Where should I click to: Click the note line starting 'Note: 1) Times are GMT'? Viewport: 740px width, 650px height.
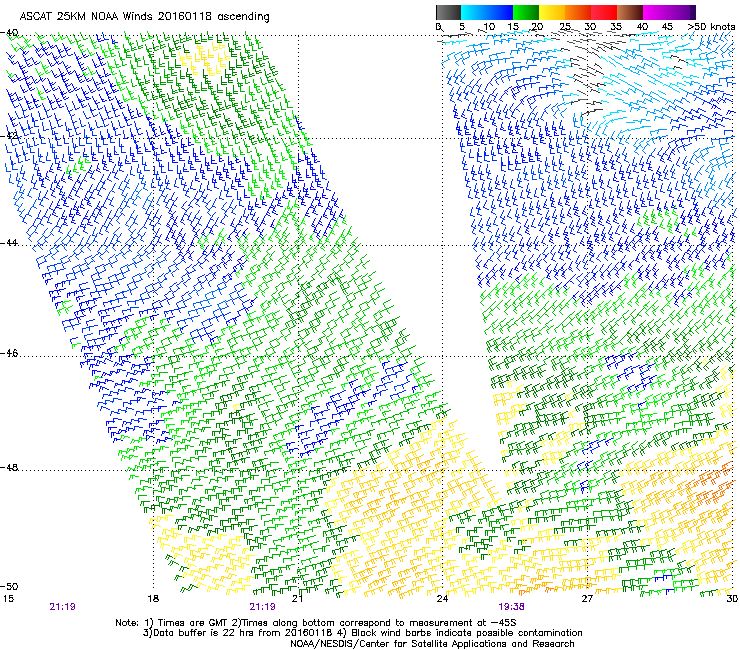click(316, 623)
